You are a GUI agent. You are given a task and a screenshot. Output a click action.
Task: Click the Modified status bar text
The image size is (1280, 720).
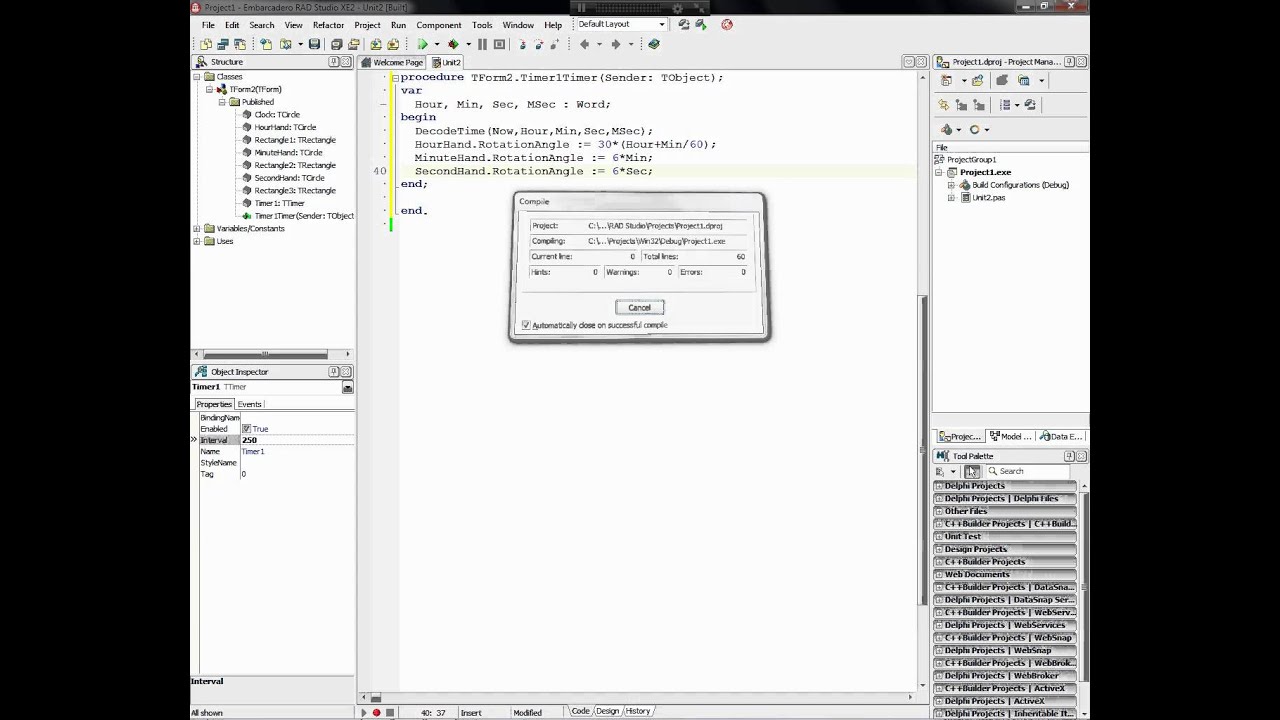click(x=527, y=713)
